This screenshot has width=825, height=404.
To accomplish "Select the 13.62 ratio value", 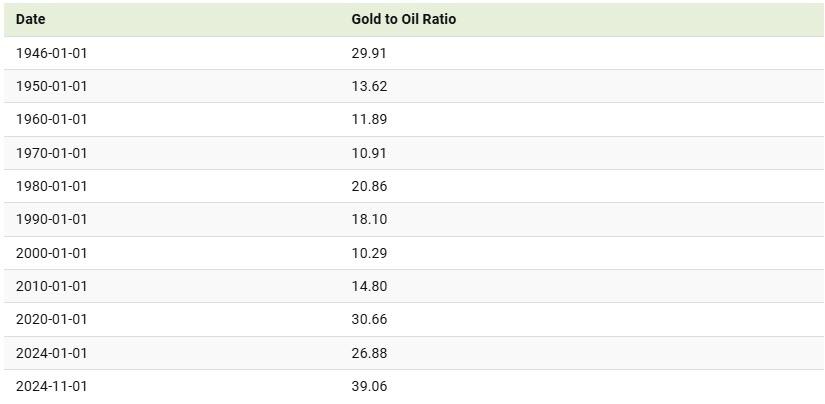I will point(369,86).
